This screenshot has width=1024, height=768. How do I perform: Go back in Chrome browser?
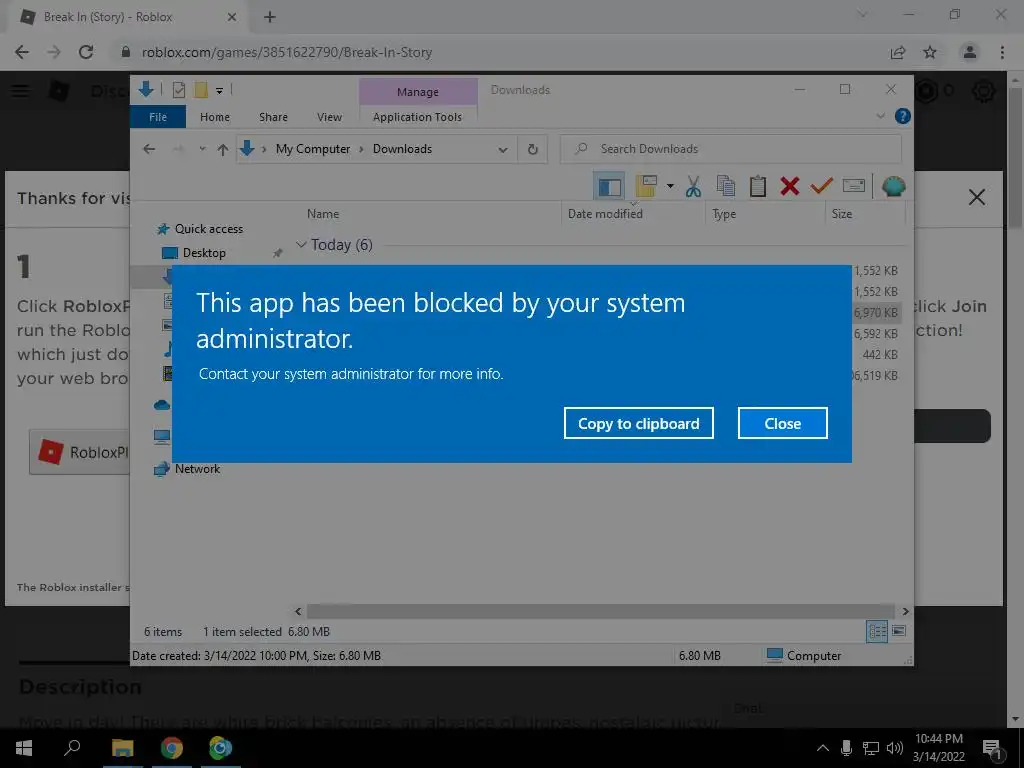click(22, 52)
